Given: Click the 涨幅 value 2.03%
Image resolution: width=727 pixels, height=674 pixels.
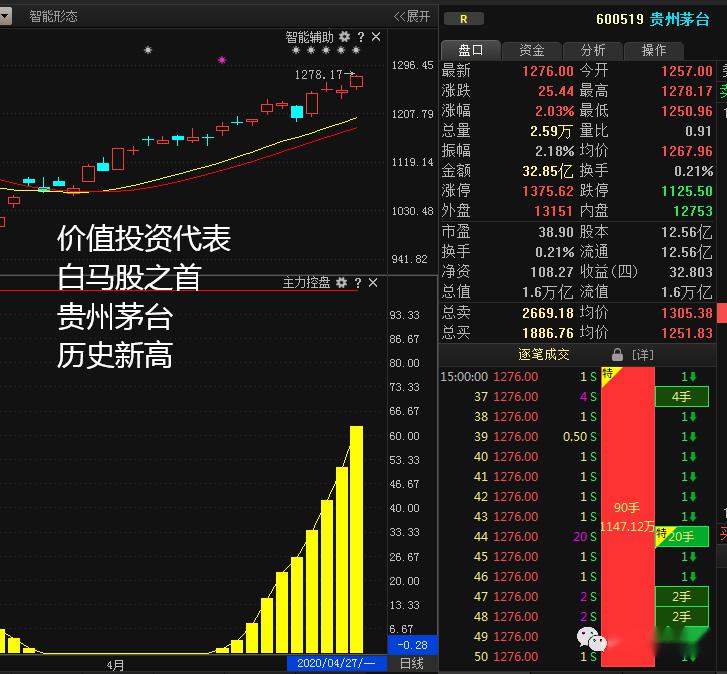Looking at the screenshot, I should 555,111.
